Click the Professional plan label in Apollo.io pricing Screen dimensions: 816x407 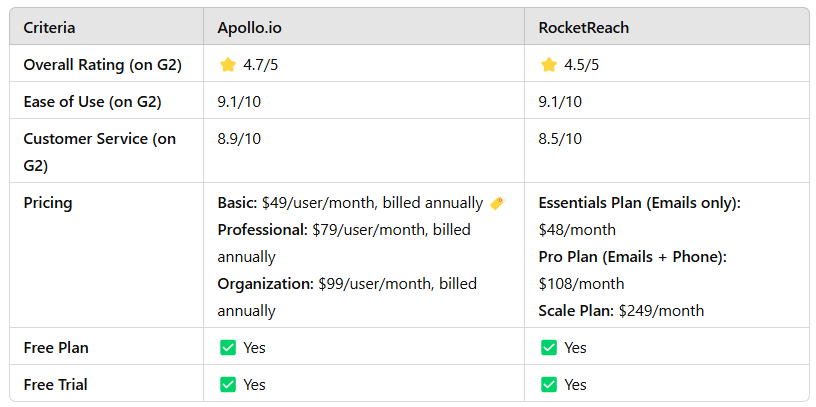262,230
